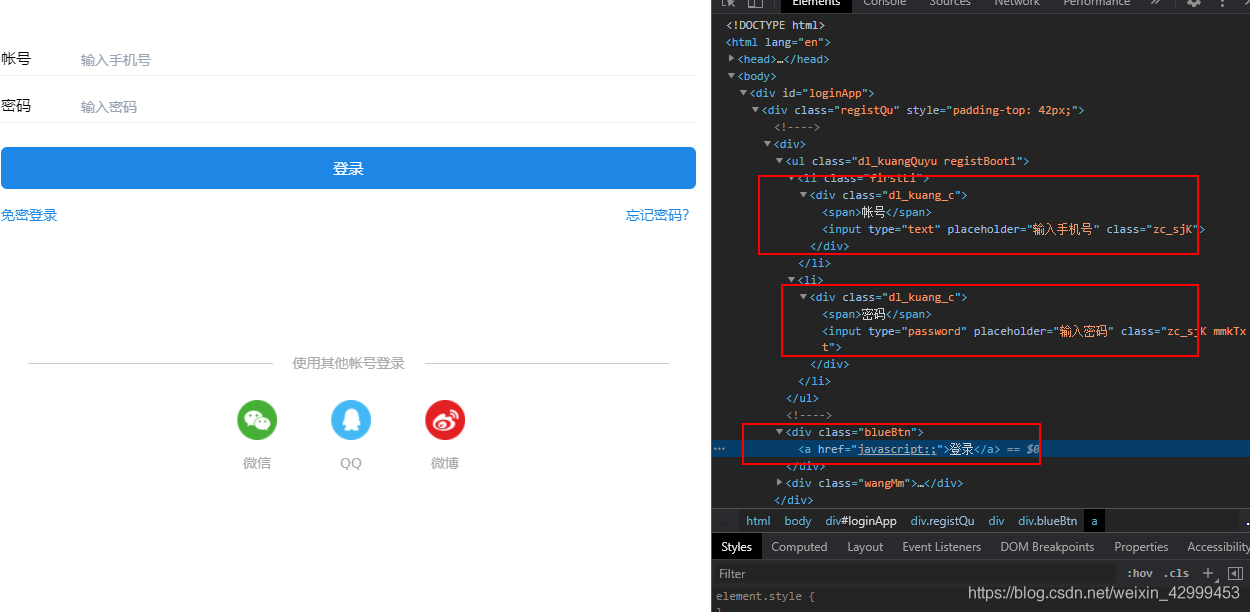Viewport: 1250px width, 612px height.
Task: Select the DOCTYPE html line
Action: (x=775, y=25)
